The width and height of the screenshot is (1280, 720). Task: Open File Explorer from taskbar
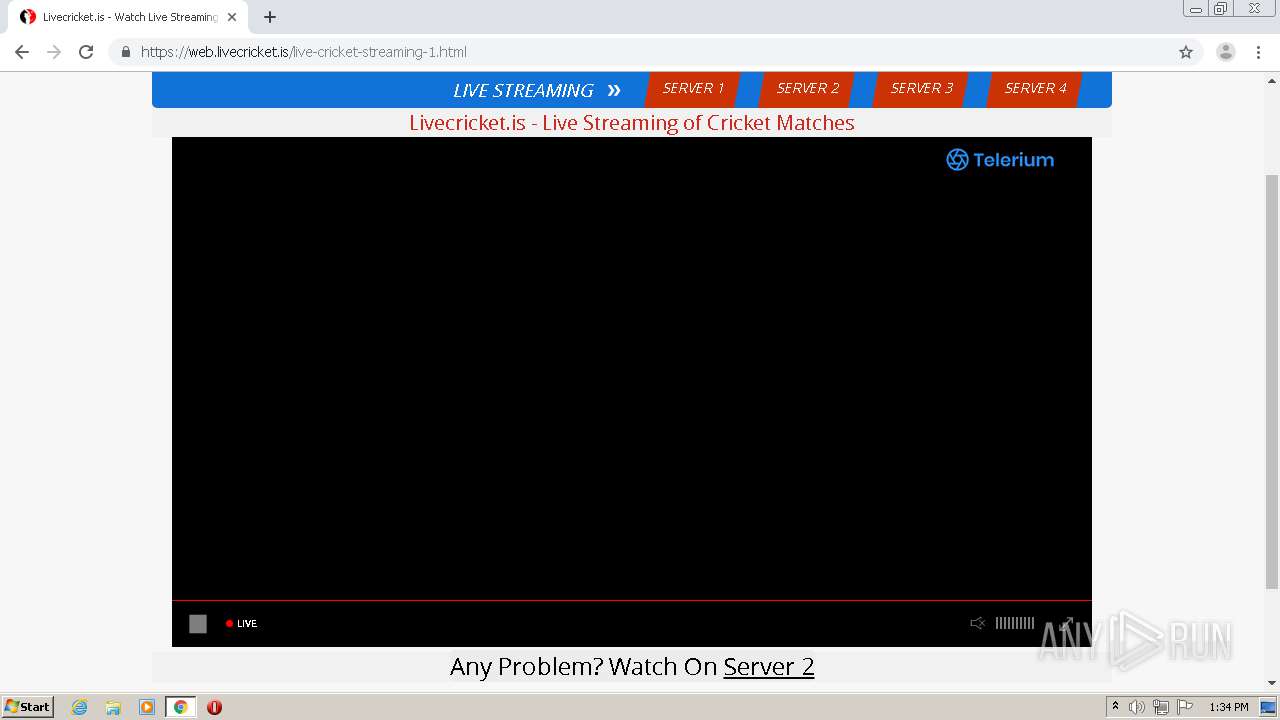click(113, 707)
